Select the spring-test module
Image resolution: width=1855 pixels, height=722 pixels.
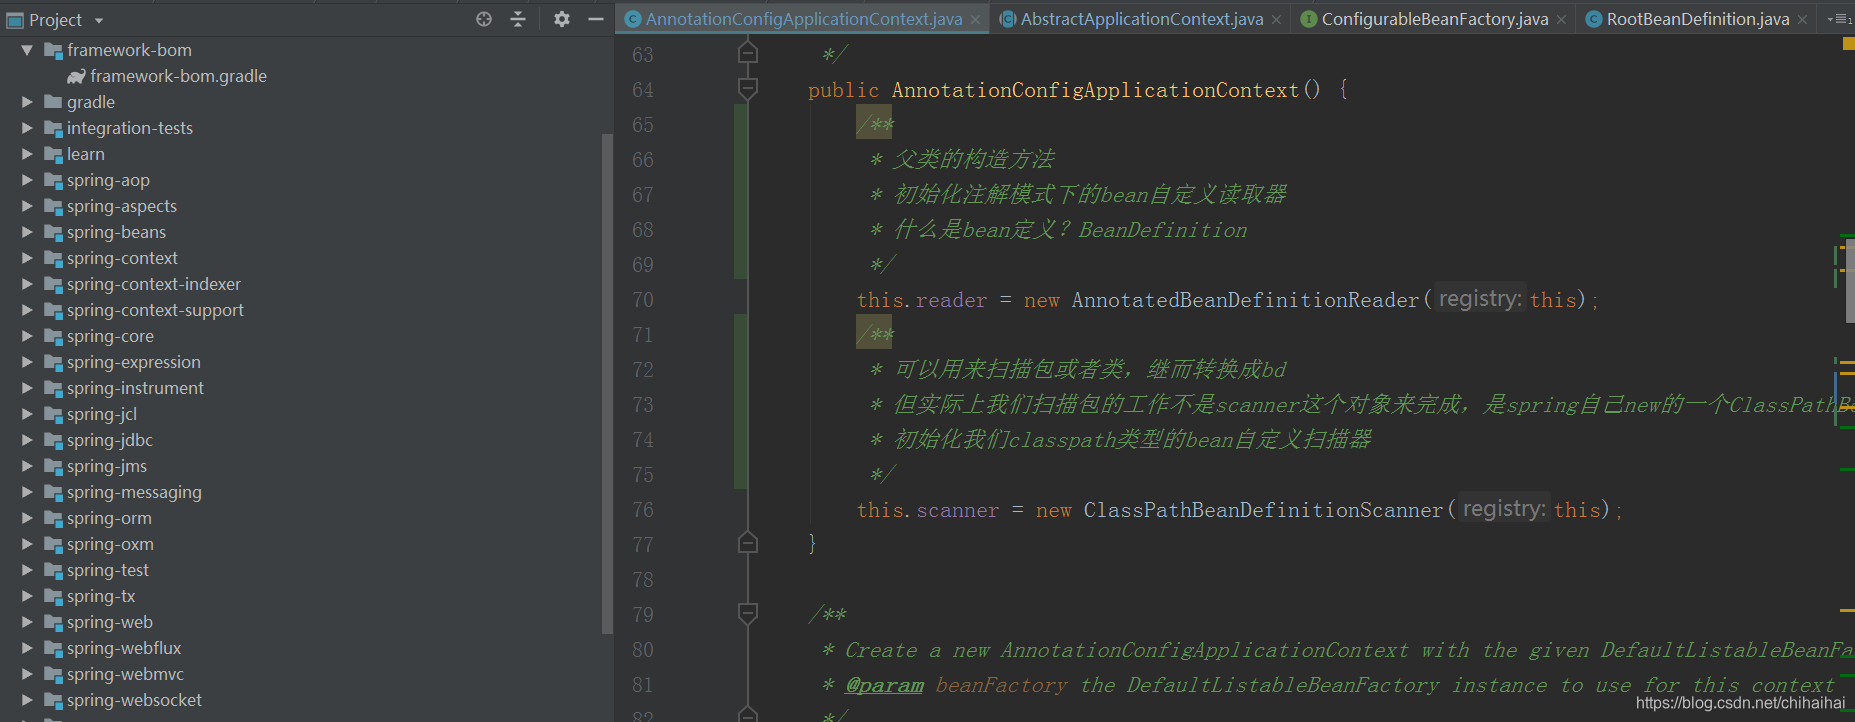(108, 570)
